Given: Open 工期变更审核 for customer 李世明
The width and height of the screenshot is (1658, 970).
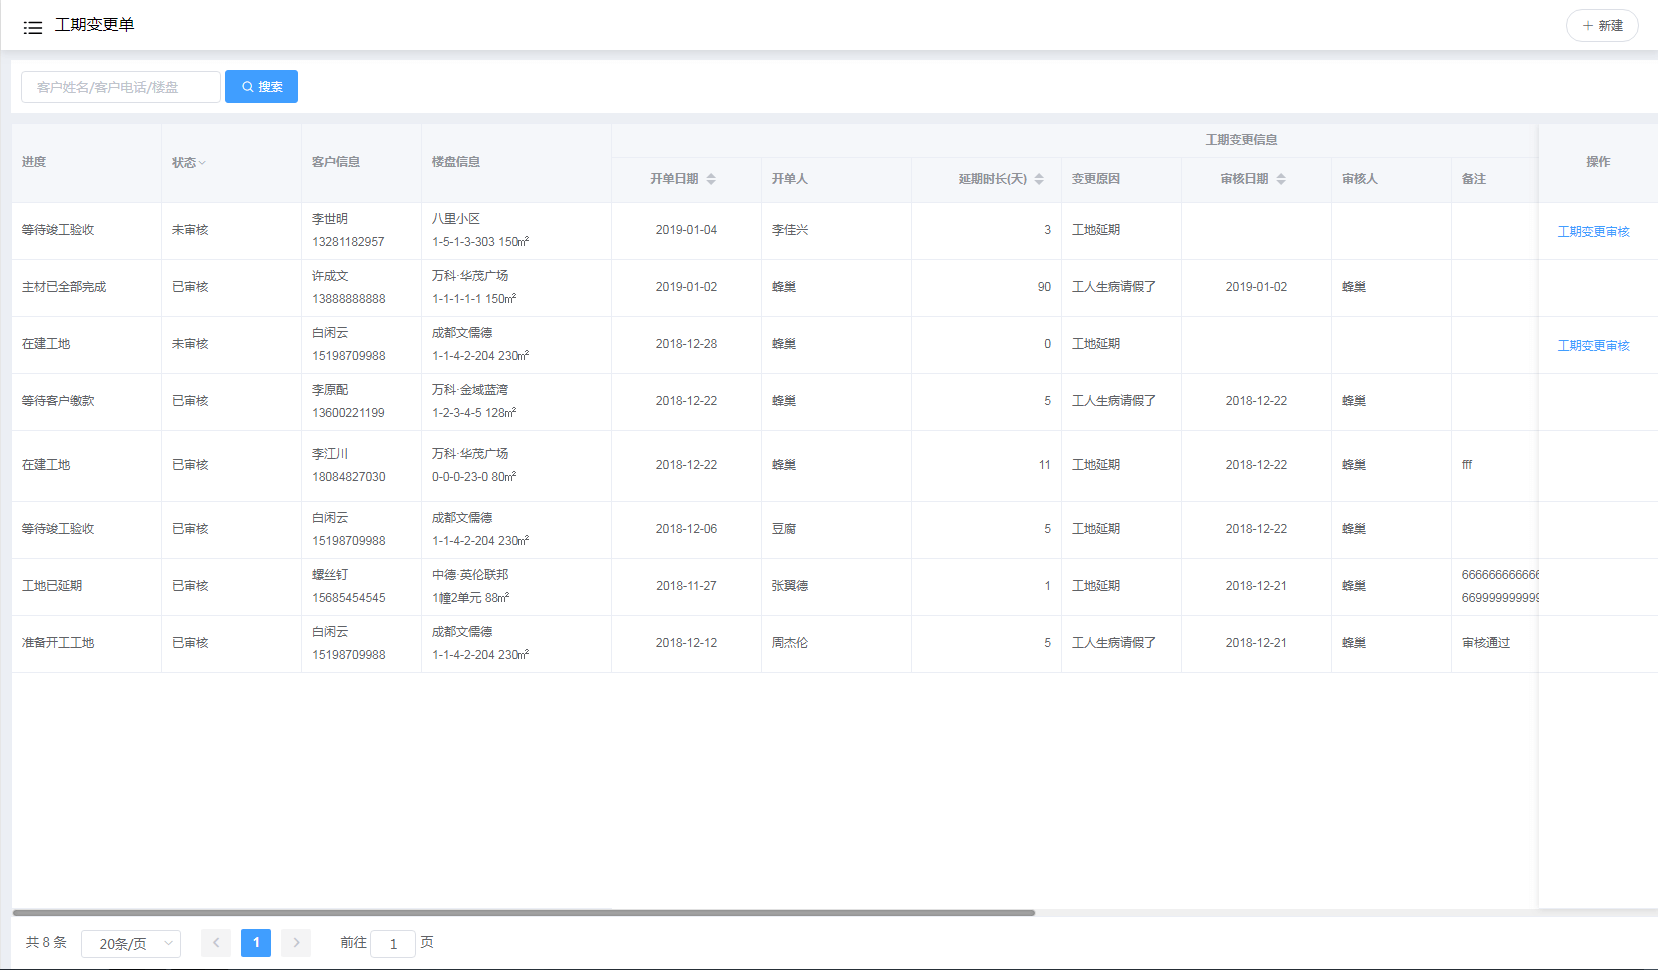Looking at the screenshot, I should tap(1593, 232).
